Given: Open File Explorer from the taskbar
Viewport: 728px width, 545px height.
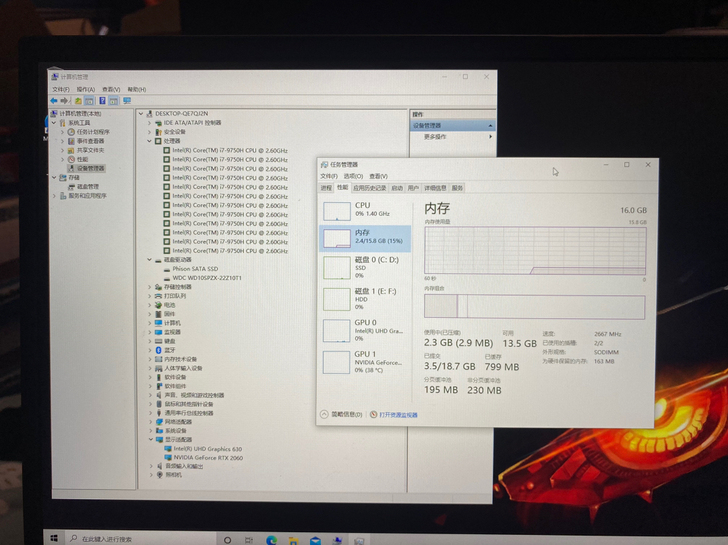Looking at the screenshot, I should click(293, 540).
